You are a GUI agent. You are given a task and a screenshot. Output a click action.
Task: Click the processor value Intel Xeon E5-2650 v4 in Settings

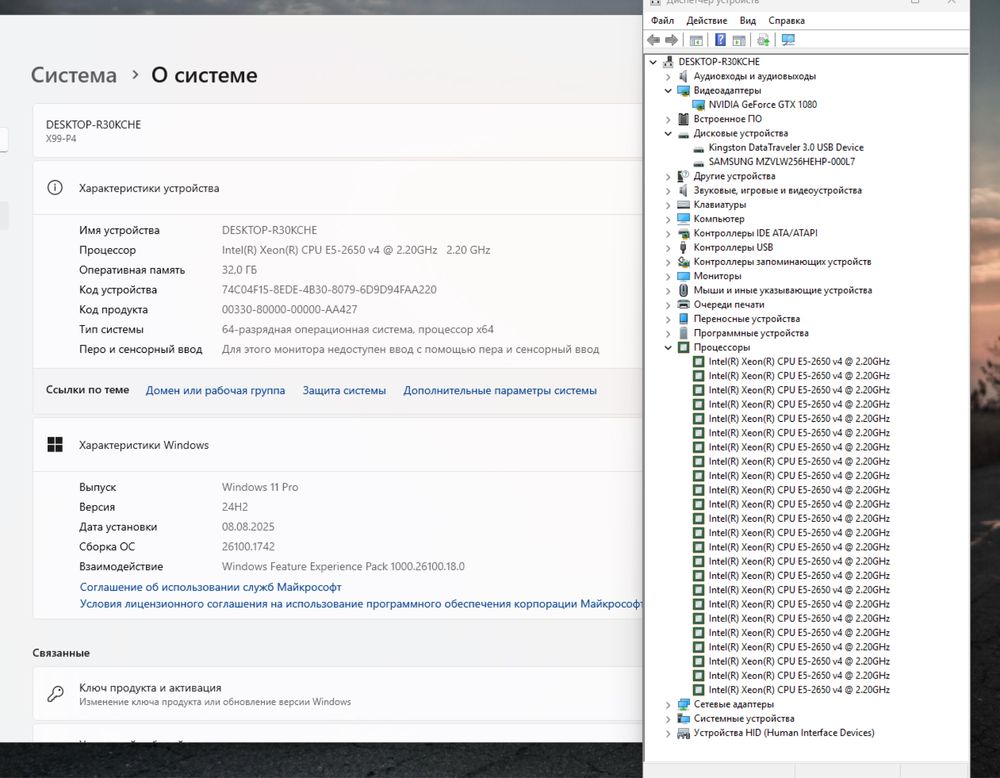coord(356,250)
